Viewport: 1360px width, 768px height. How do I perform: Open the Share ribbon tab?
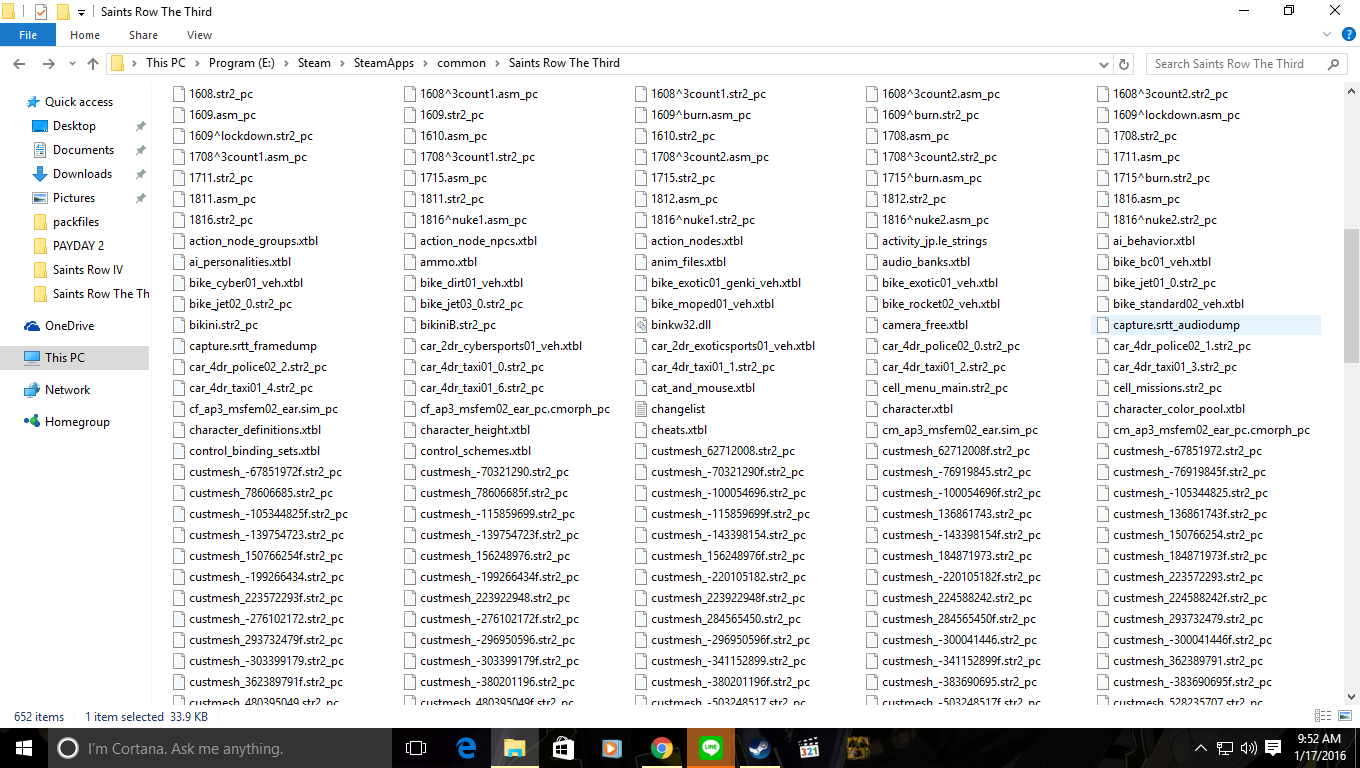(143, 35)
